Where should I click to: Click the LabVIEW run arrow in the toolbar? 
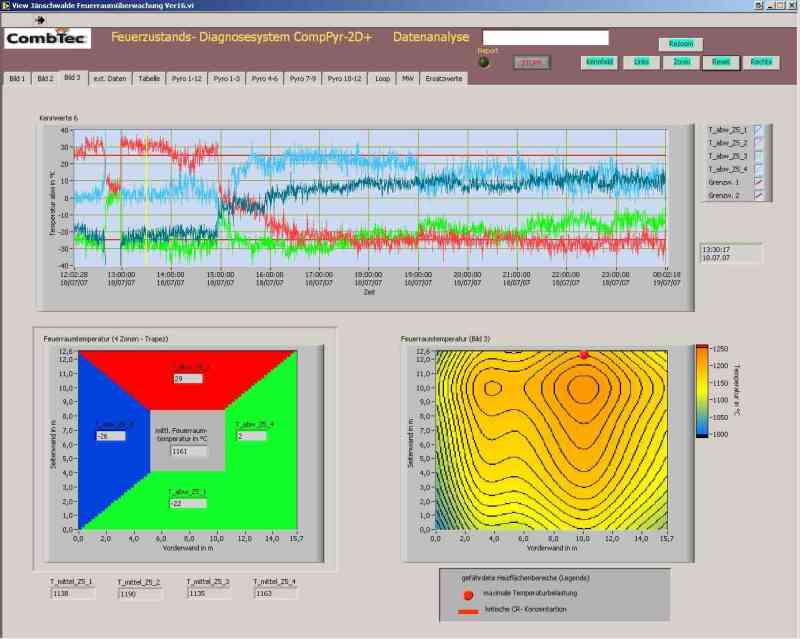click(40, 20)
